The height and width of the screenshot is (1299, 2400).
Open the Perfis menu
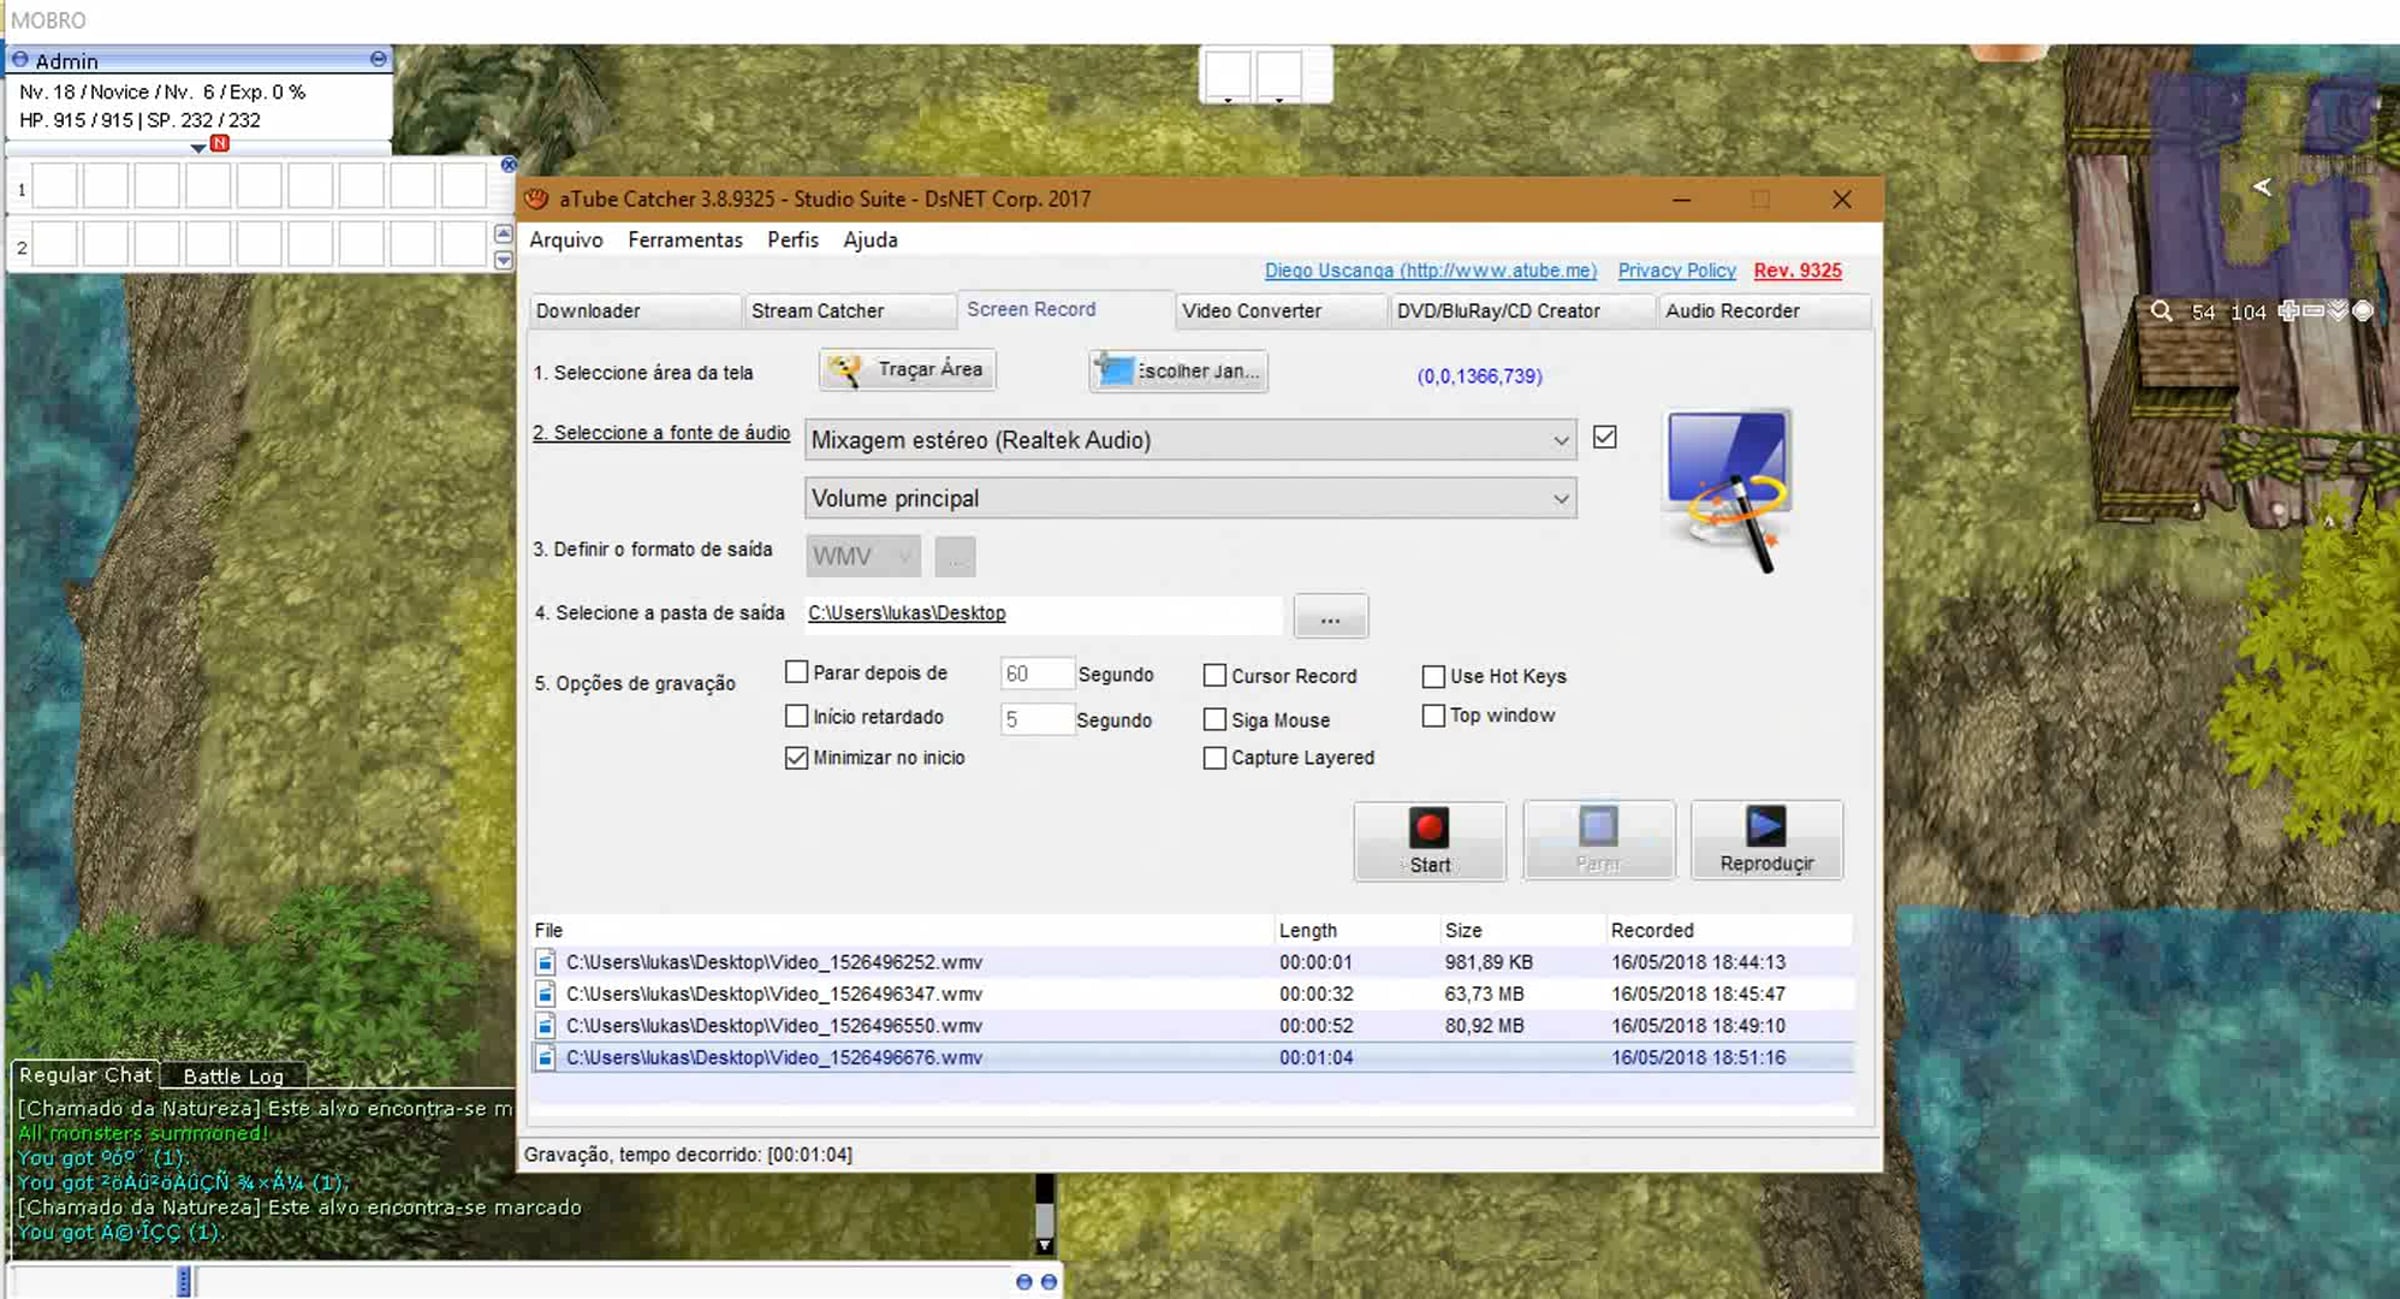tap(793, 240)
